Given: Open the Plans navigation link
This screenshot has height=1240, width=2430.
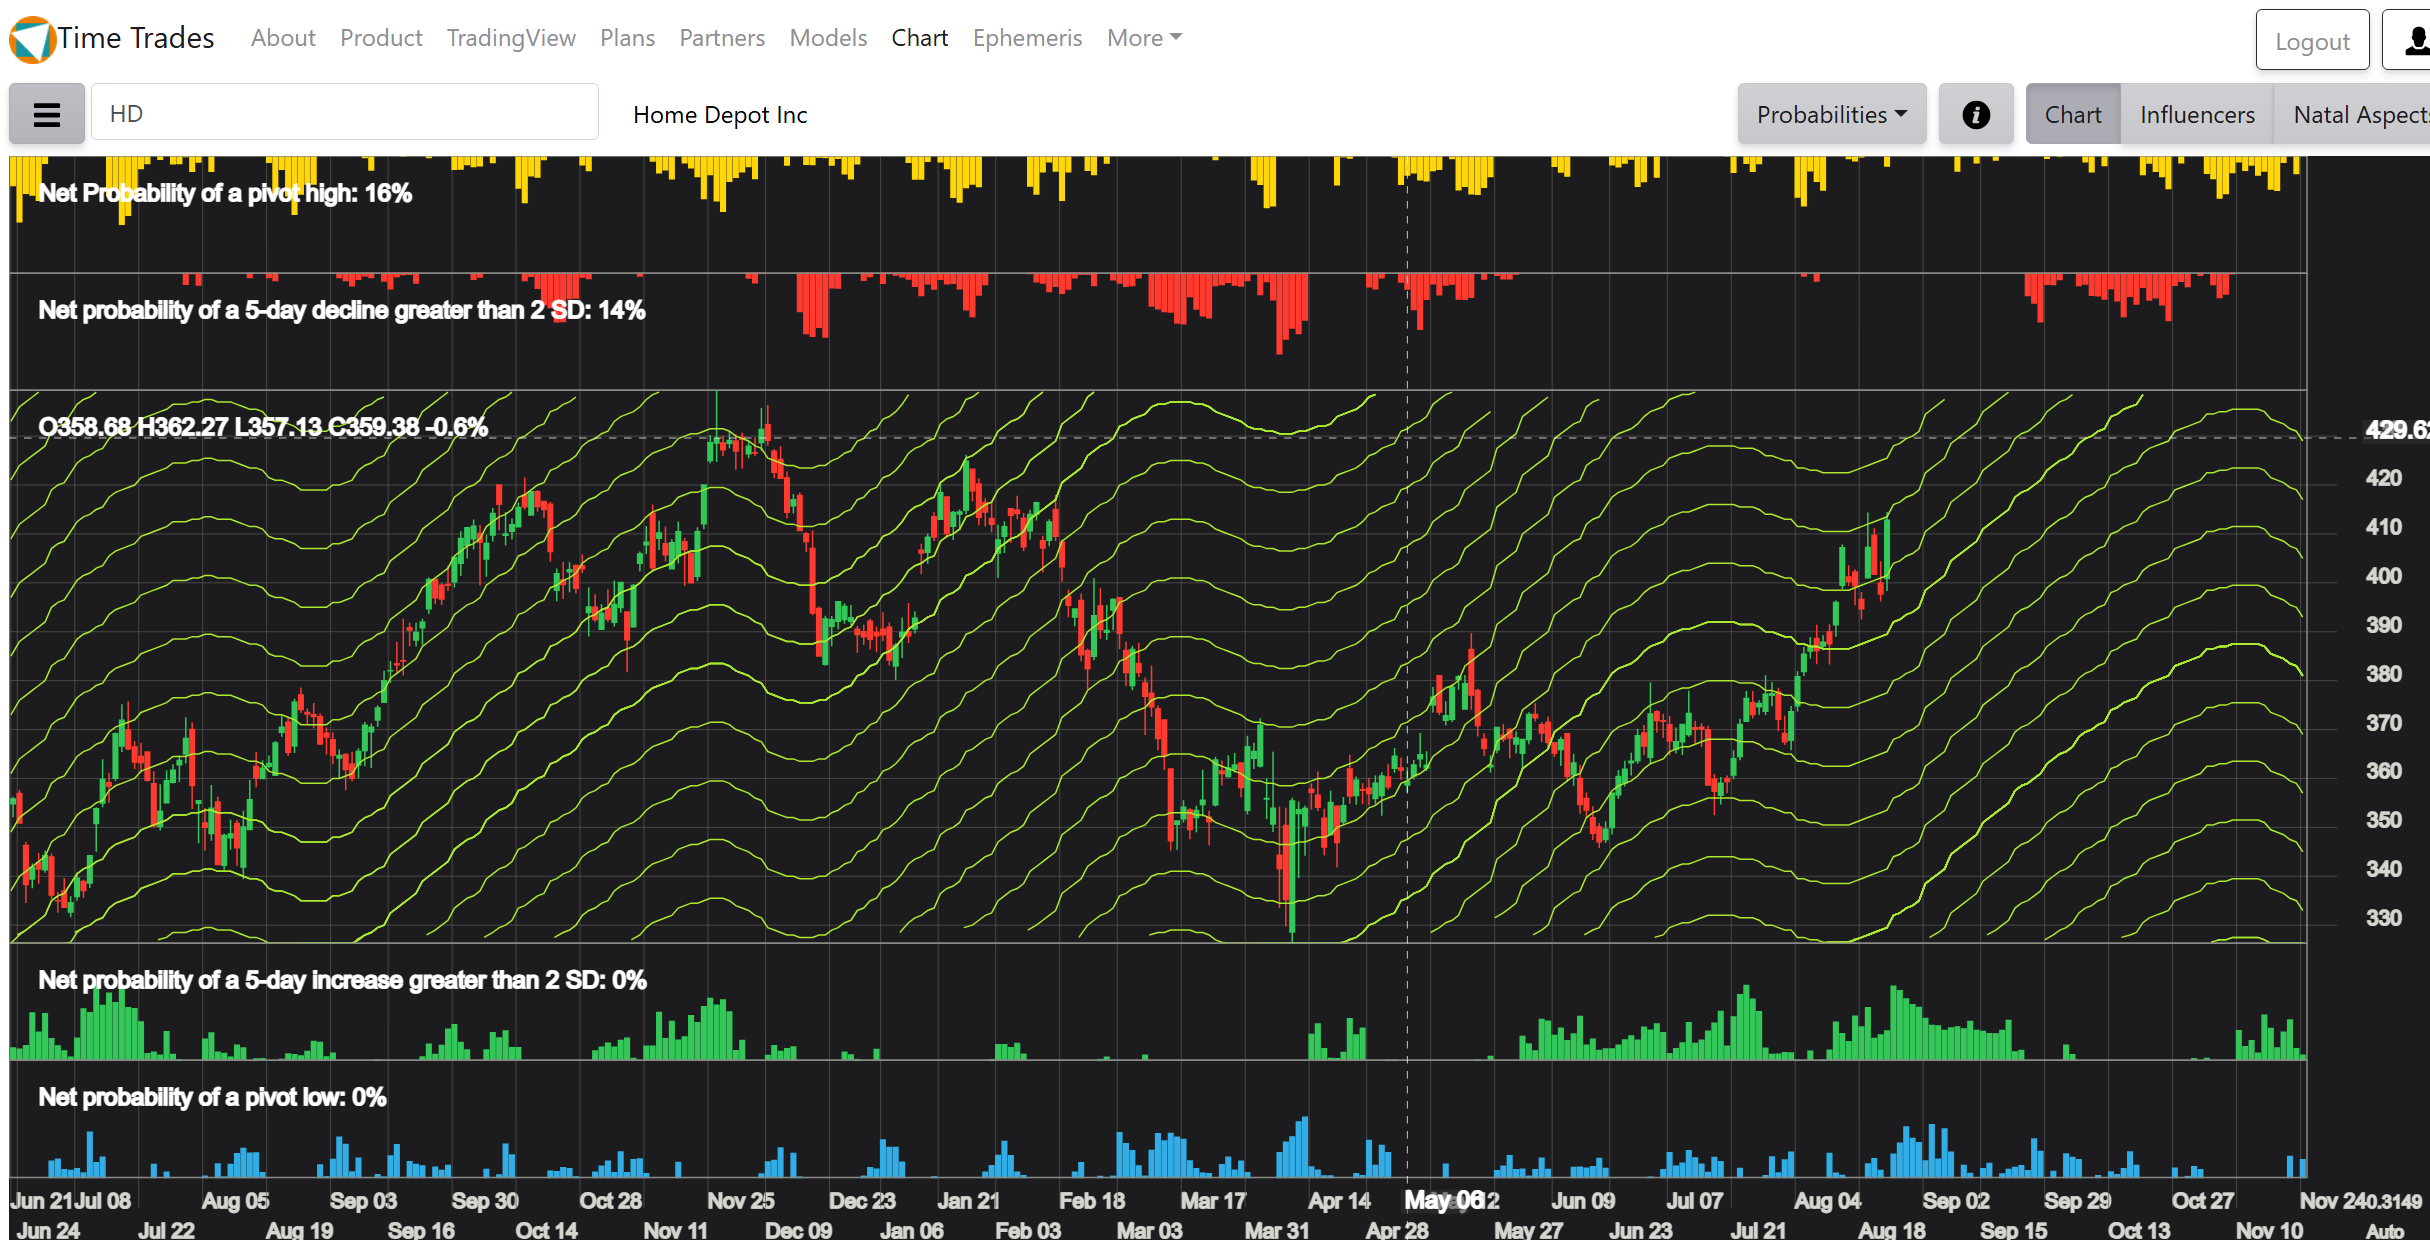Looking at the screenshot, I should click(x=627, y=38).
